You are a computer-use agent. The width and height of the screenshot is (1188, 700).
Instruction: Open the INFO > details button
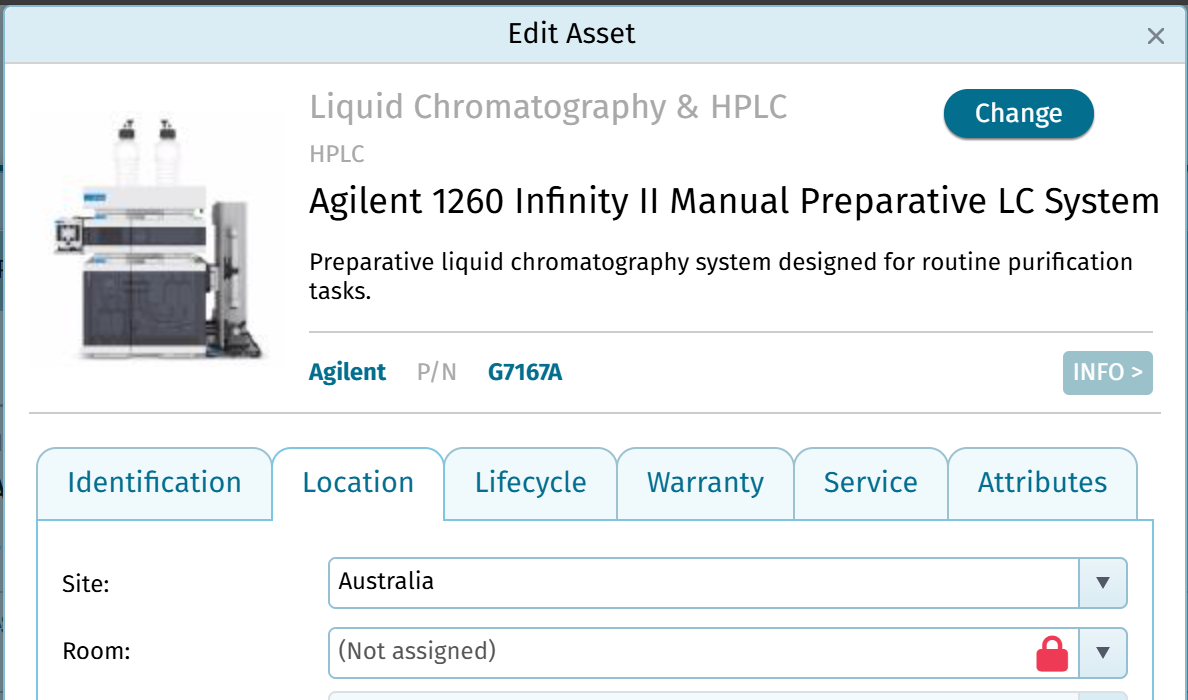1107,372
